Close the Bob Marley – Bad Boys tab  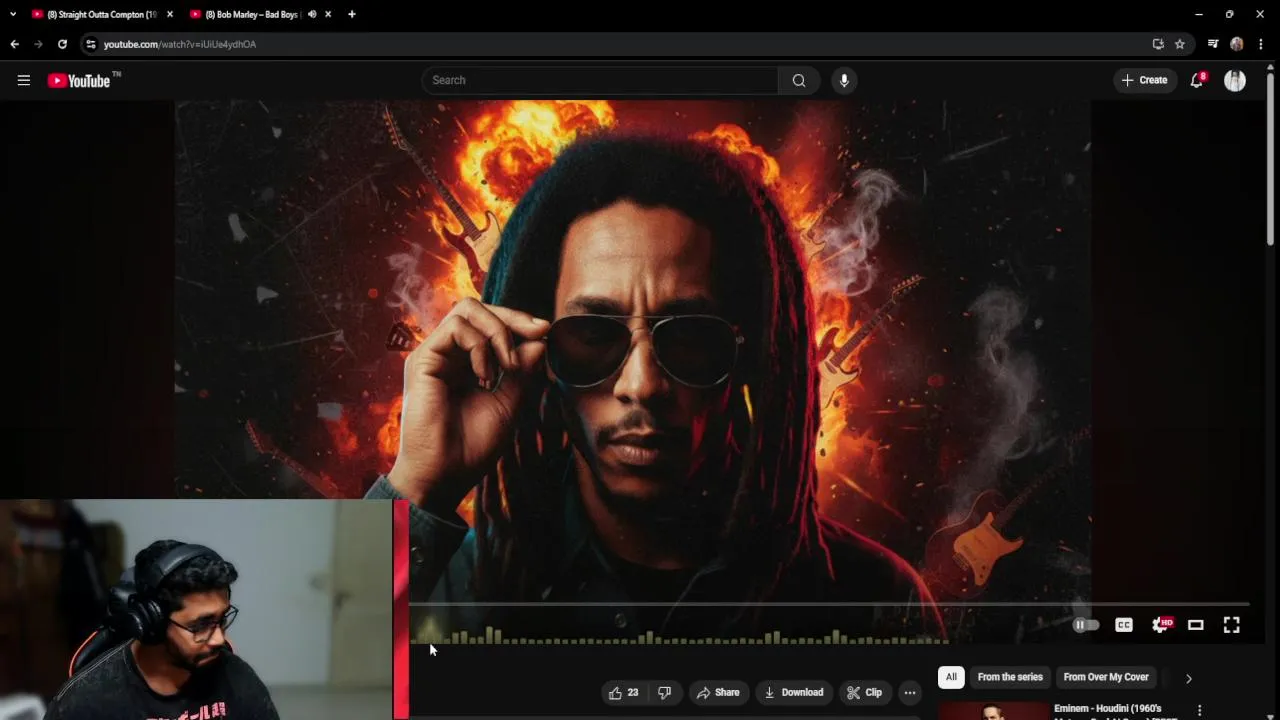[x=328, y=14]
